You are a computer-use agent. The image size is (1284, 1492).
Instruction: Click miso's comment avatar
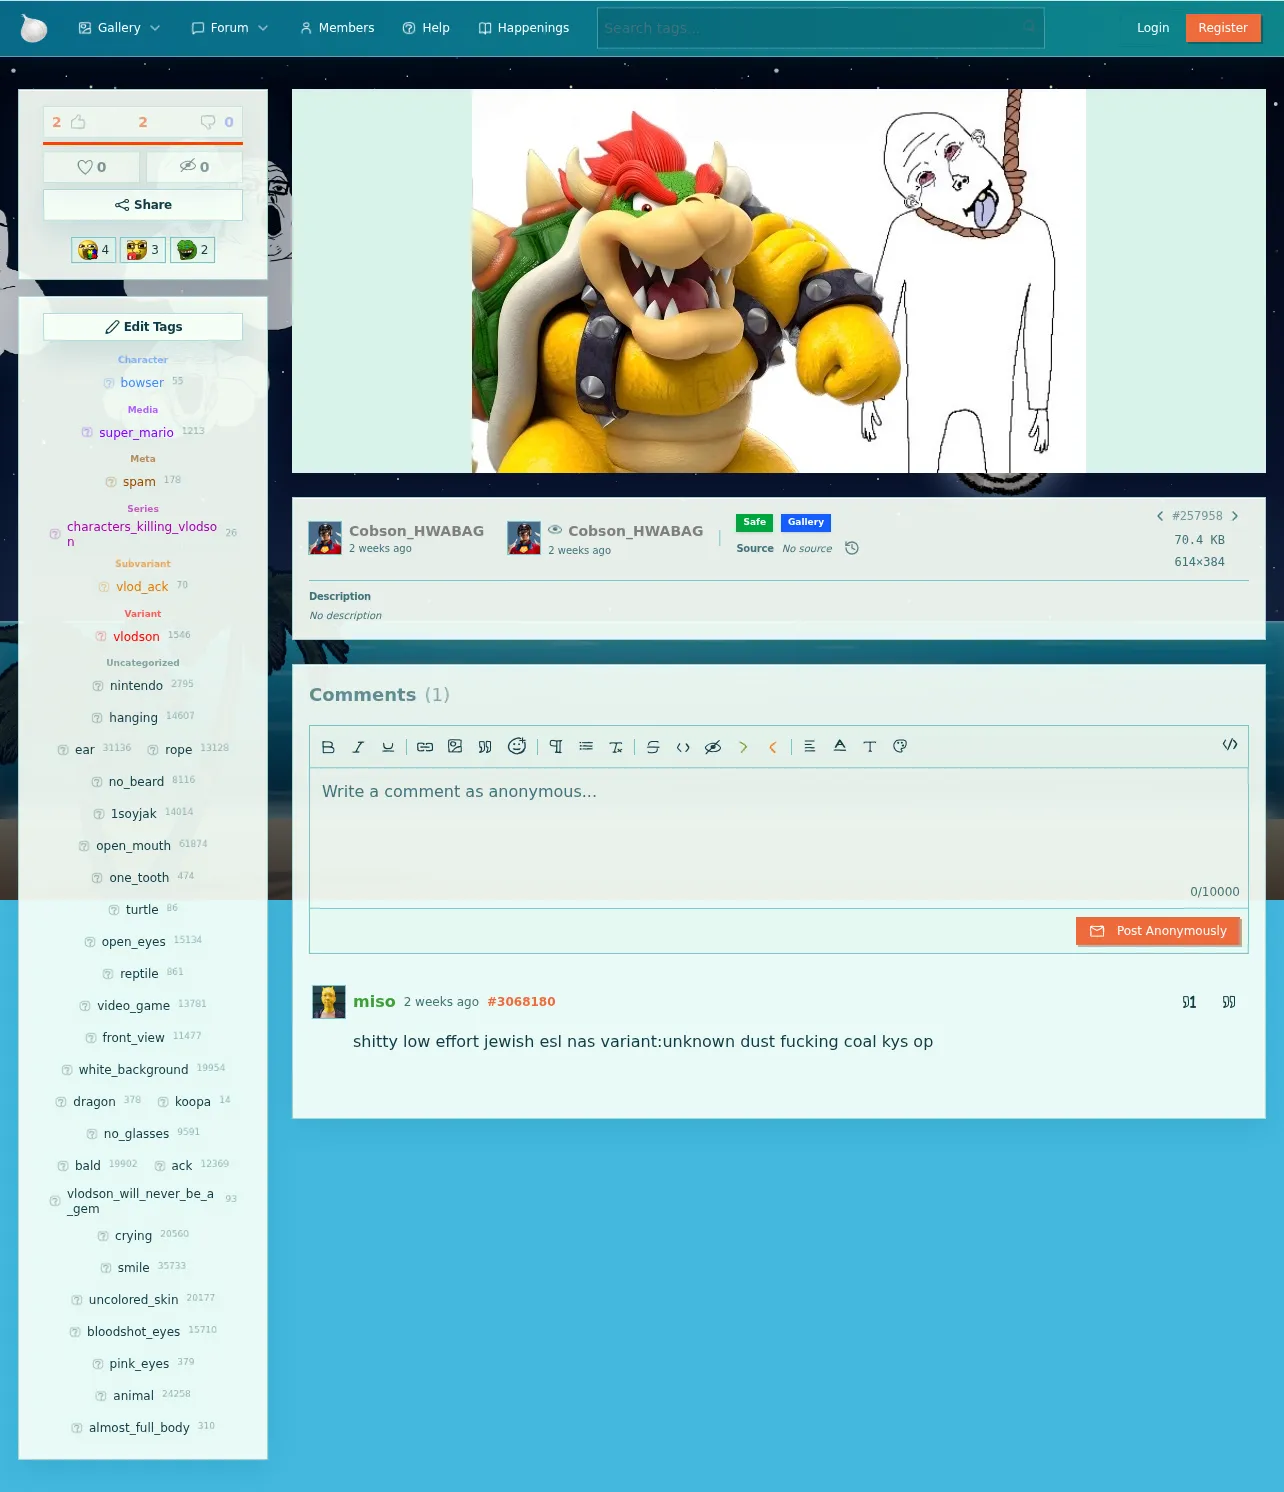point(329,1002)
